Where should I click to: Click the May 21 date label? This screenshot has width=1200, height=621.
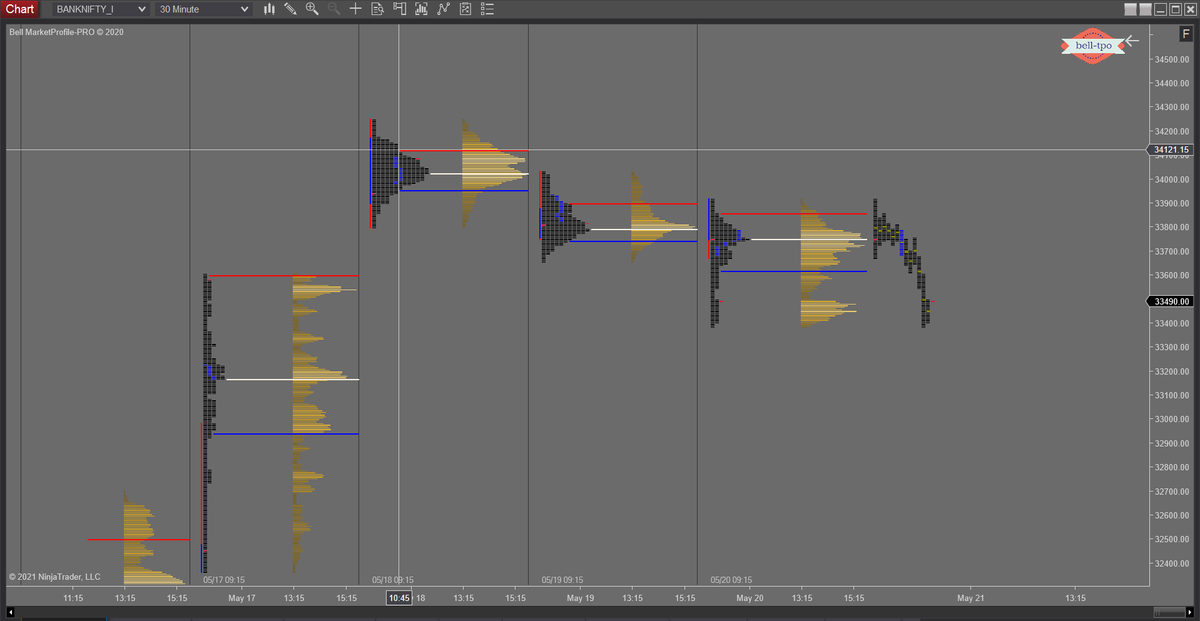coord(971,598)
